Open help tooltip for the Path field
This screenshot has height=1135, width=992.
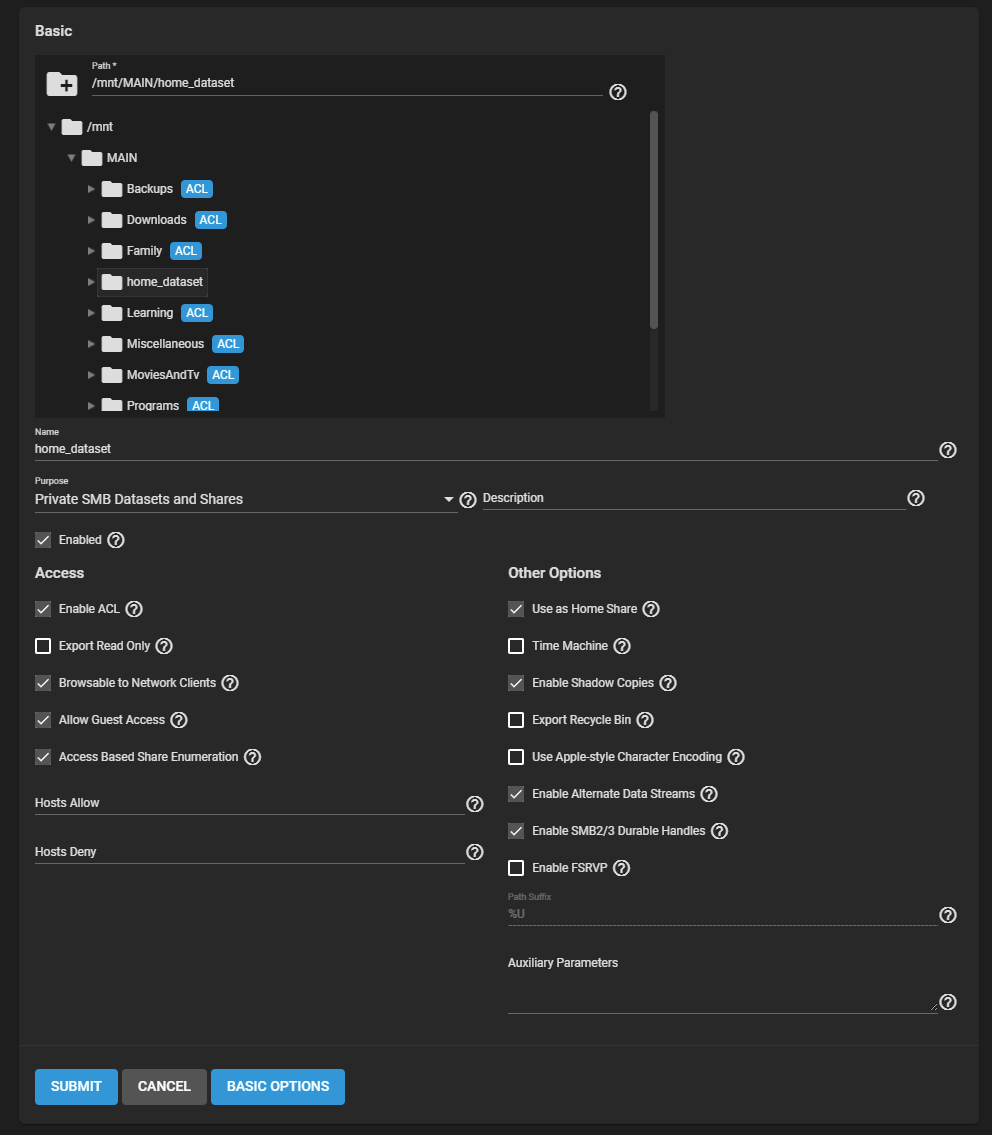point(618,92)
